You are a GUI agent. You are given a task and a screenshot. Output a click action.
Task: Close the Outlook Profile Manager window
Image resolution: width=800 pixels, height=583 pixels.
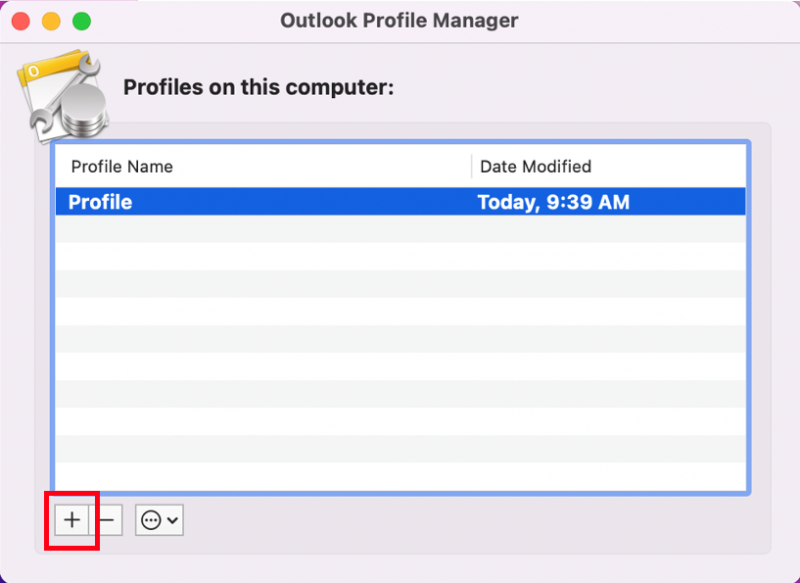point(21,21)
